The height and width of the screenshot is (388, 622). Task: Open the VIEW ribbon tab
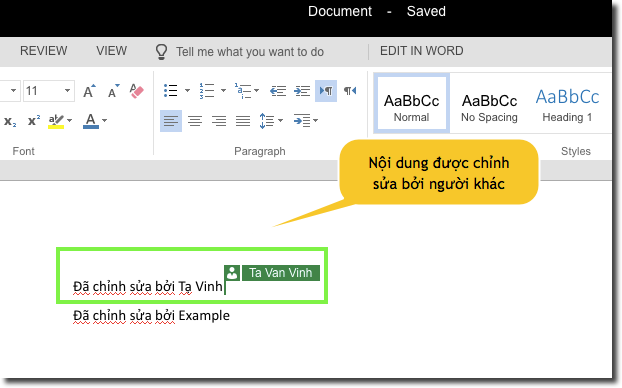[111, 51]
